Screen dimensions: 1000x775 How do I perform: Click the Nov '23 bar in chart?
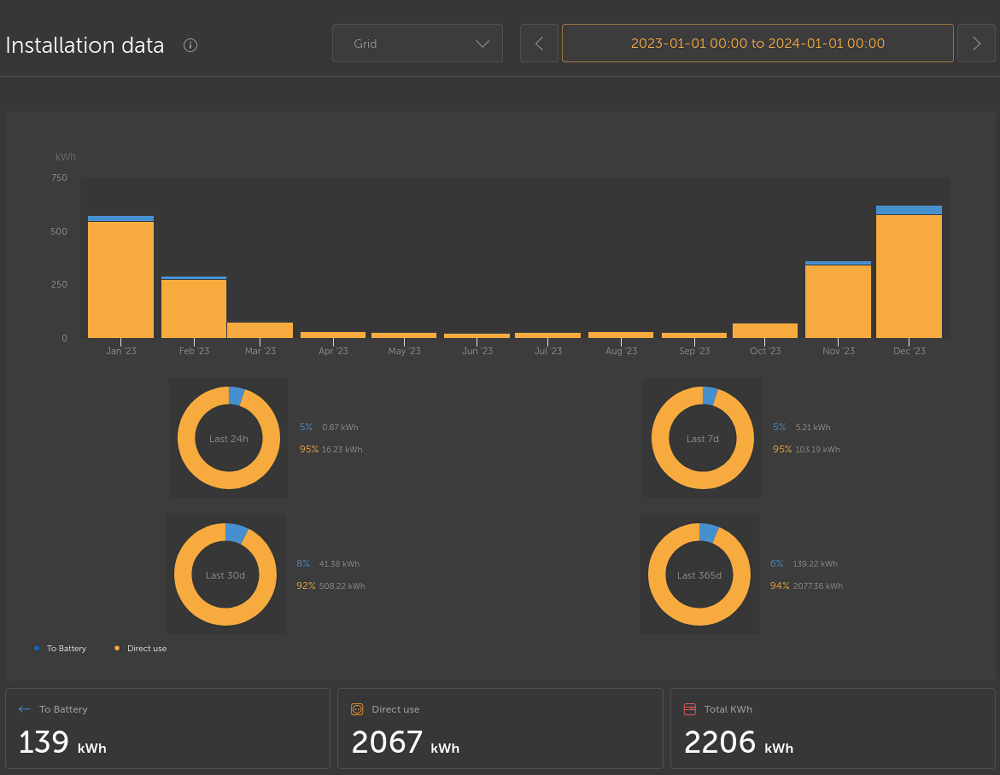point(838,299)
